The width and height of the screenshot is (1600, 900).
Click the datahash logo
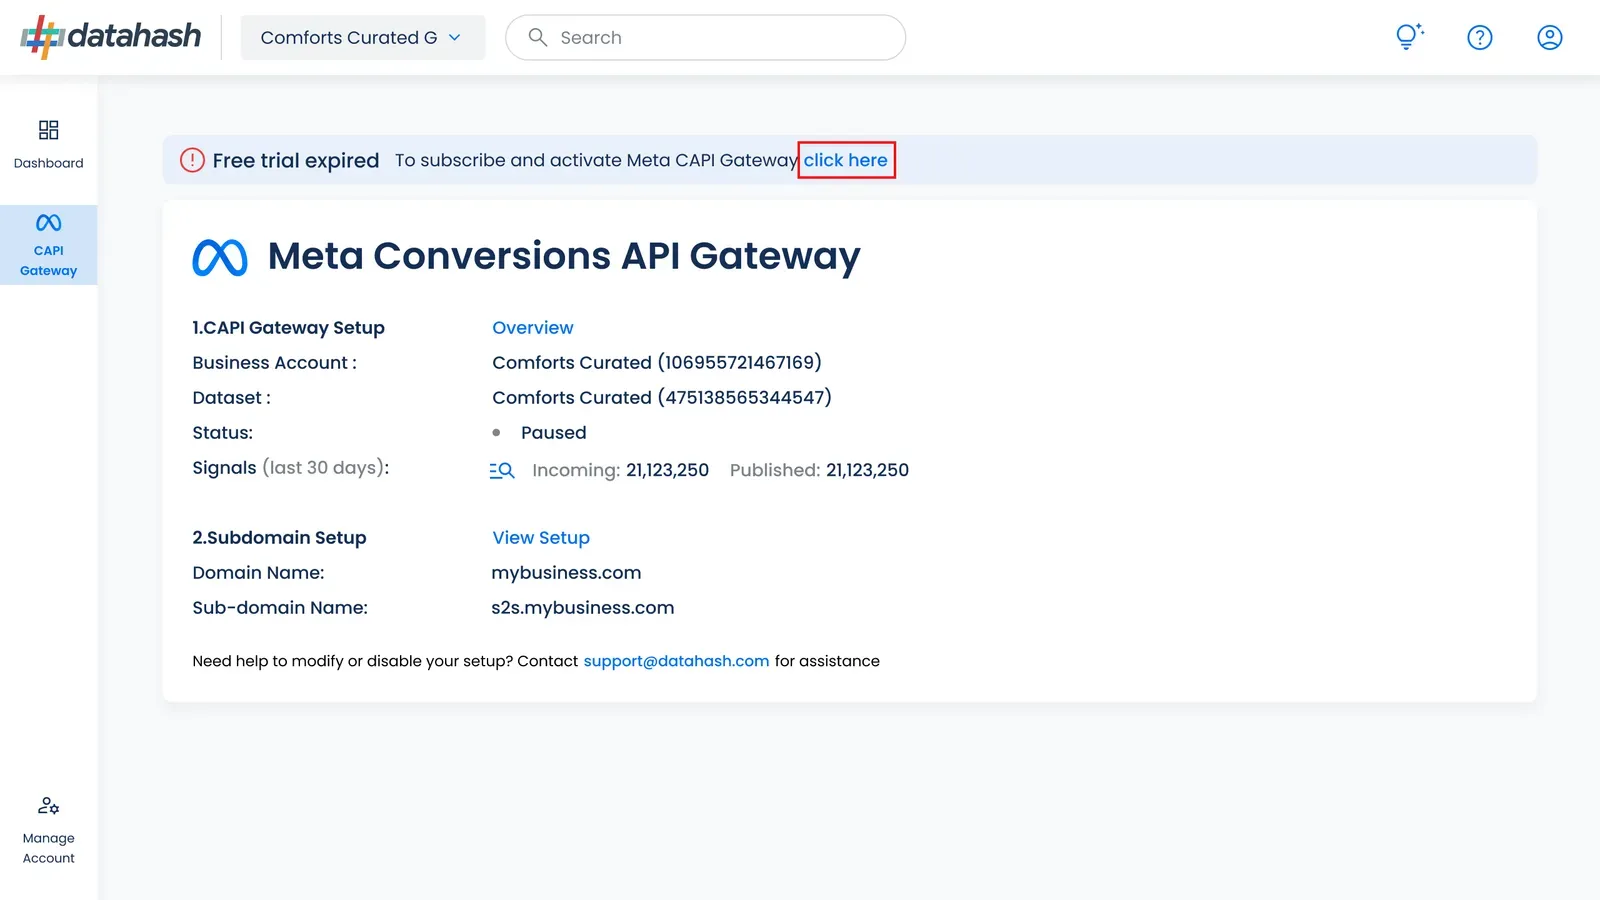[x=111, y=37]
